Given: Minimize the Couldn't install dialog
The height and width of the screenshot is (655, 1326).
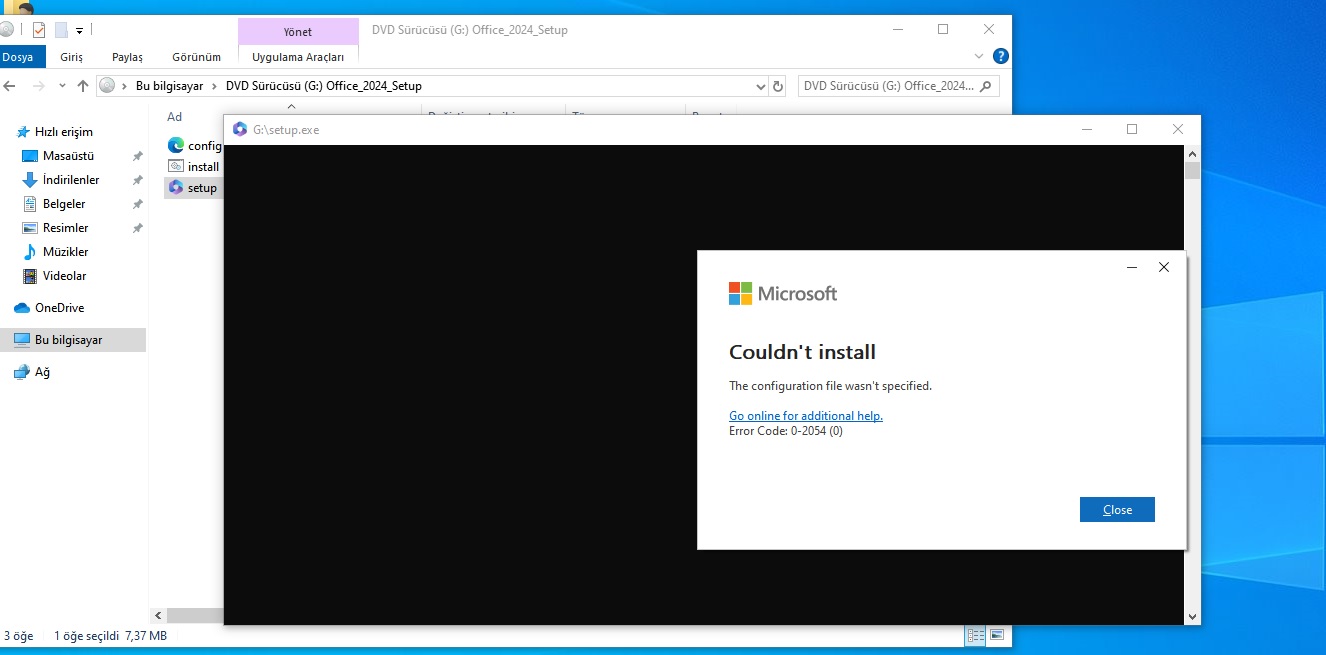Looking at the screenshot, I should (1132, 268).
